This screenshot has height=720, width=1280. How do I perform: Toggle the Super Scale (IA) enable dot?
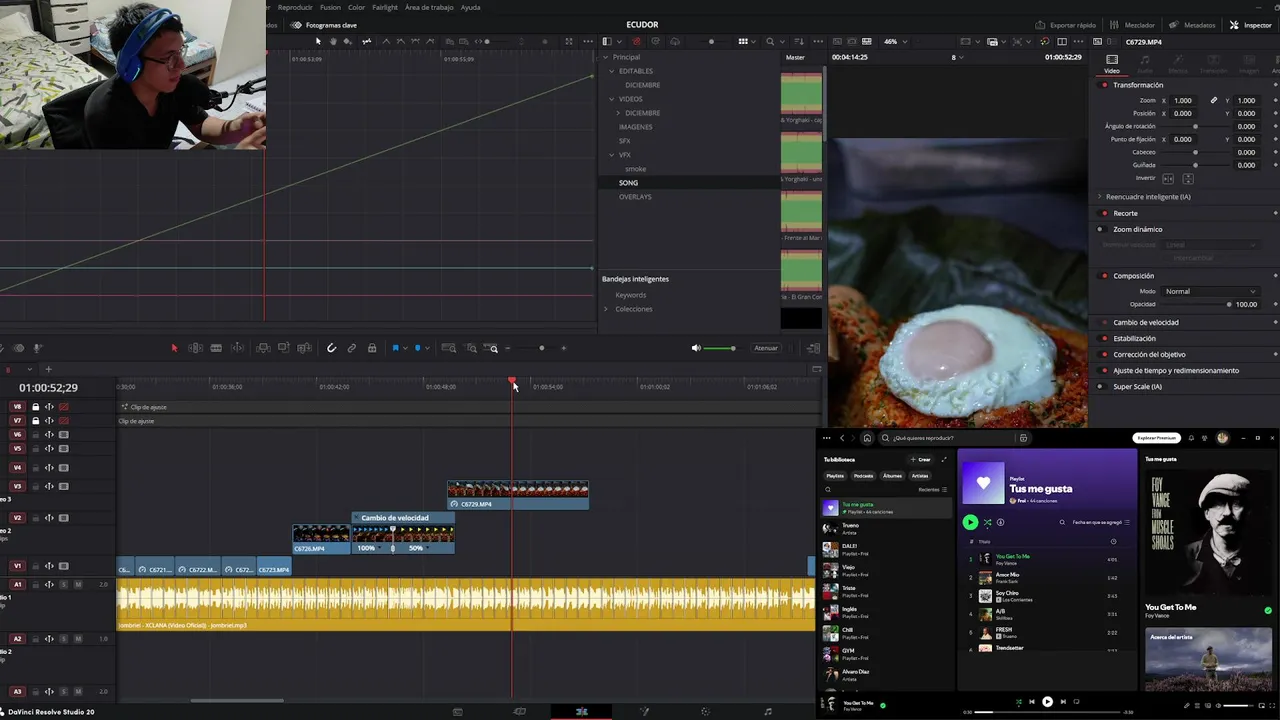pyautogui.click(x=1100, y=387)
